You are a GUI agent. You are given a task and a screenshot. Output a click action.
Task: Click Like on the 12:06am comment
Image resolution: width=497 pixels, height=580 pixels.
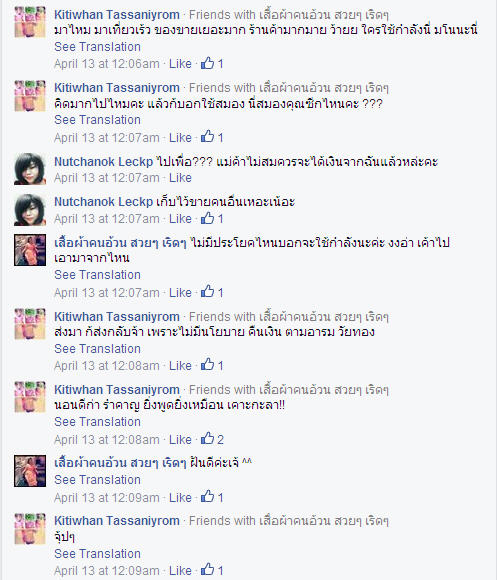click(x=180, y=64)
